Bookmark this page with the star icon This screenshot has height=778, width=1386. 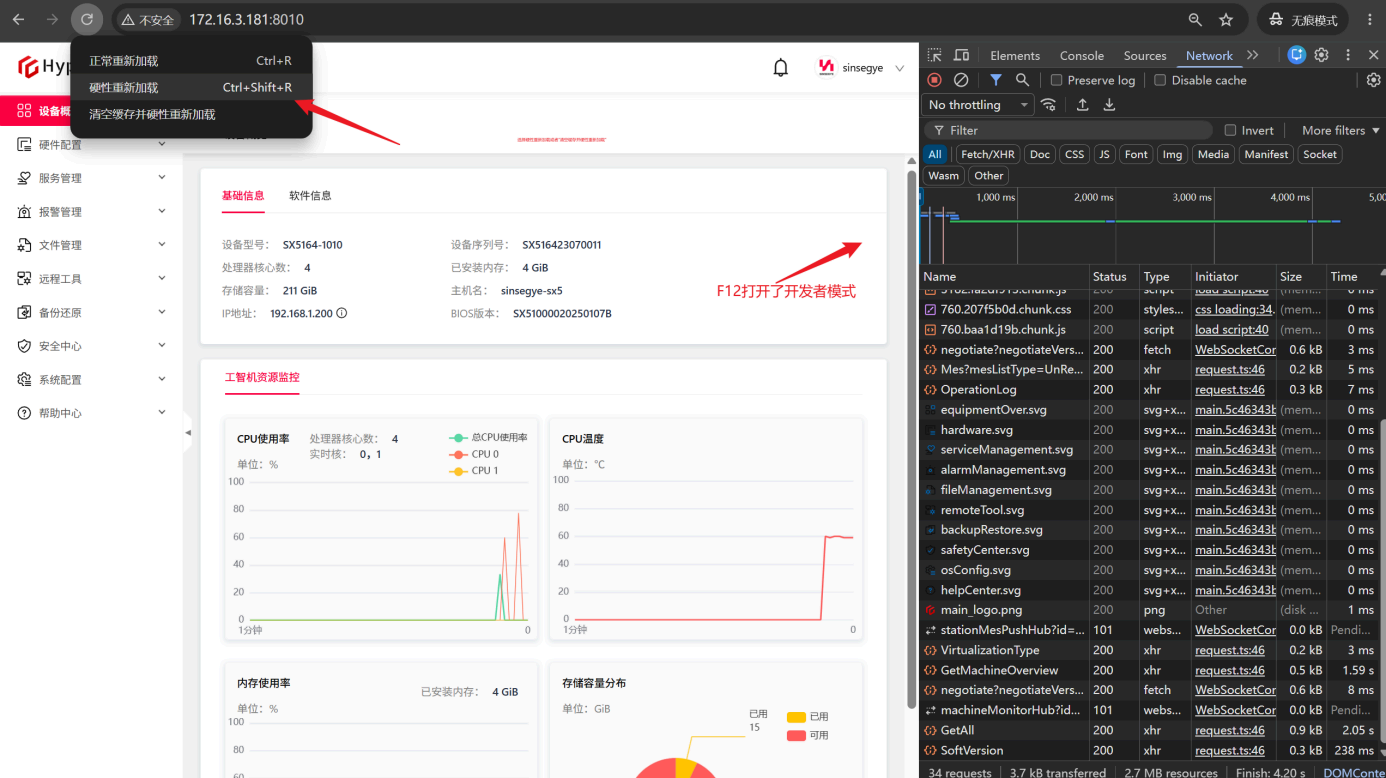[1226, 19]
